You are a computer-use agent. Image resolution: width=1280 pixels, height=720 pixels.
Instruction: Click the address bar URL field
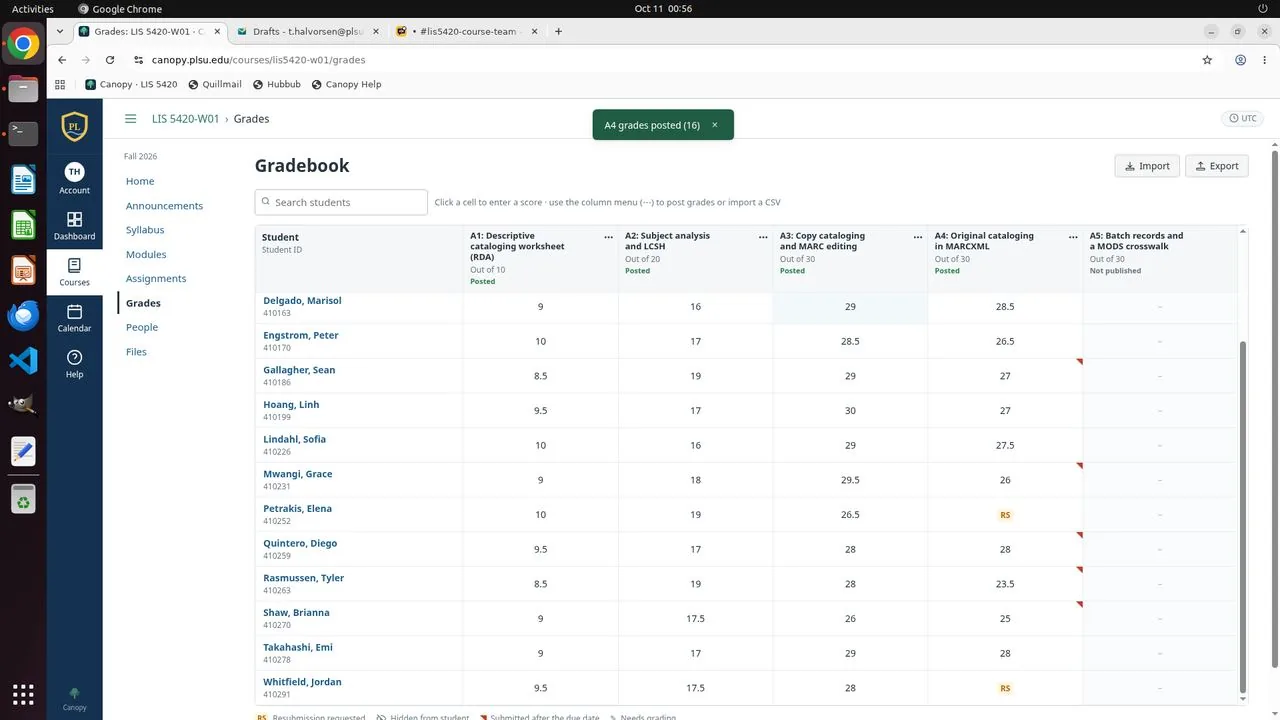pyautogui.click(x=660, y=60)
